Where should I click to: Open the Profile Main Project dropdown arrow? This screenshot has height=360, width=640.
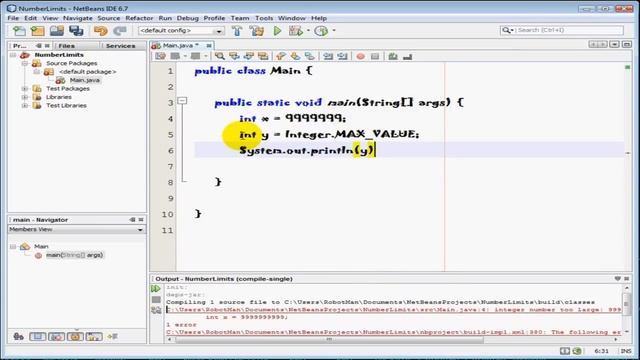click(334, 31)
